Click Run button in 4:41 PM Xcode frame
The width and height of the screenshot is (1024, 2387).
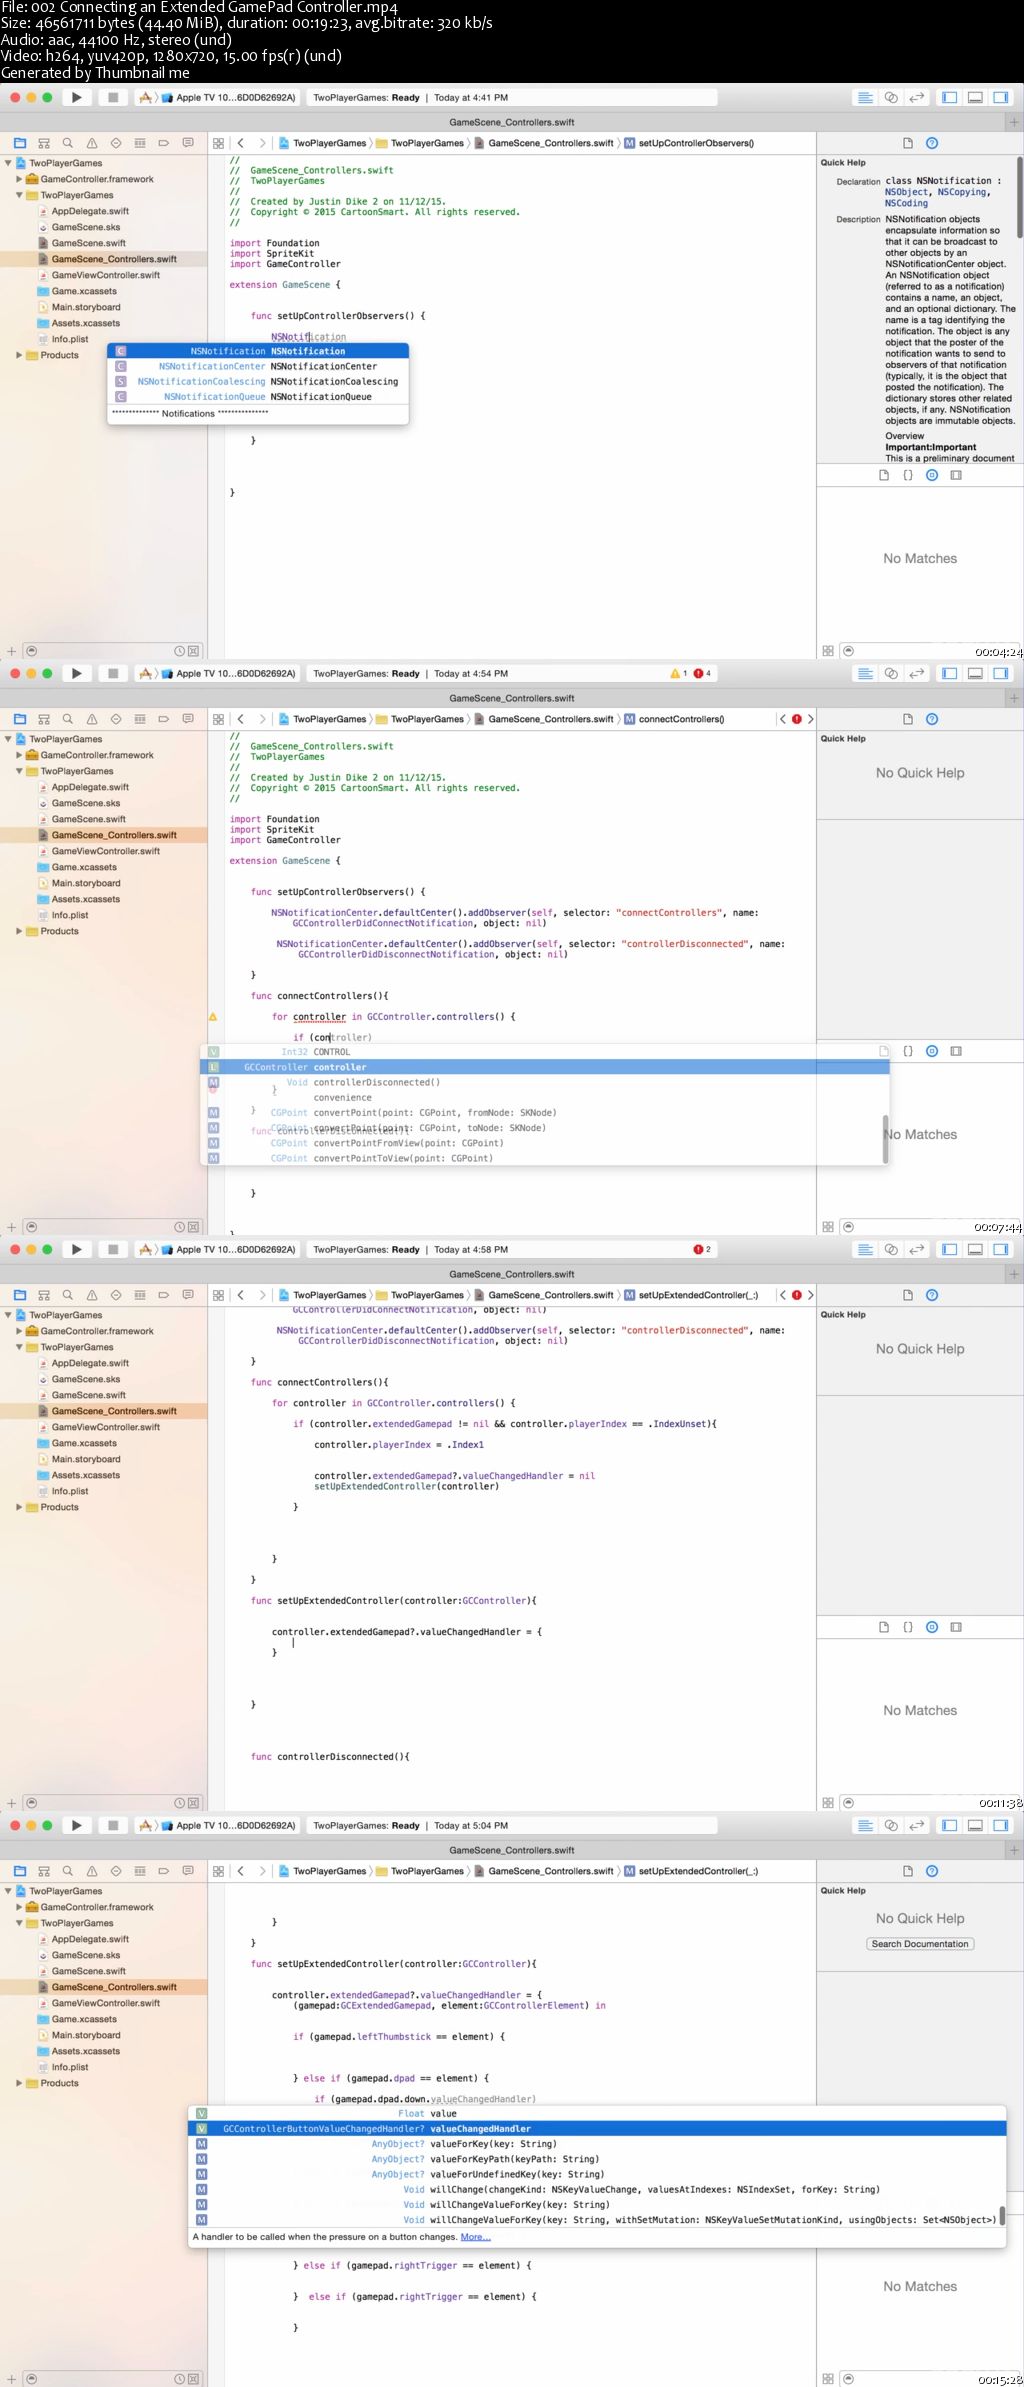(76, 97)
